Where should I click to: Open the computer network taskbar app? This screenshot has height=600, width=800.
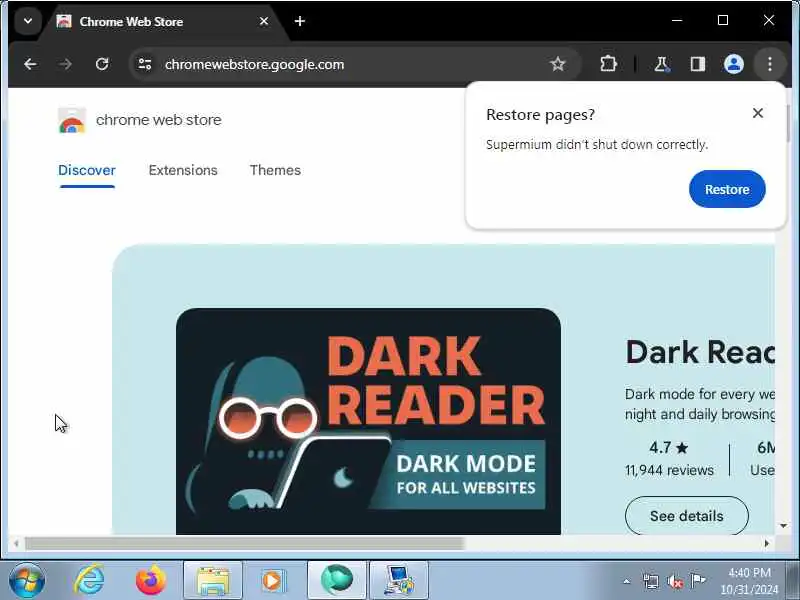399,581
